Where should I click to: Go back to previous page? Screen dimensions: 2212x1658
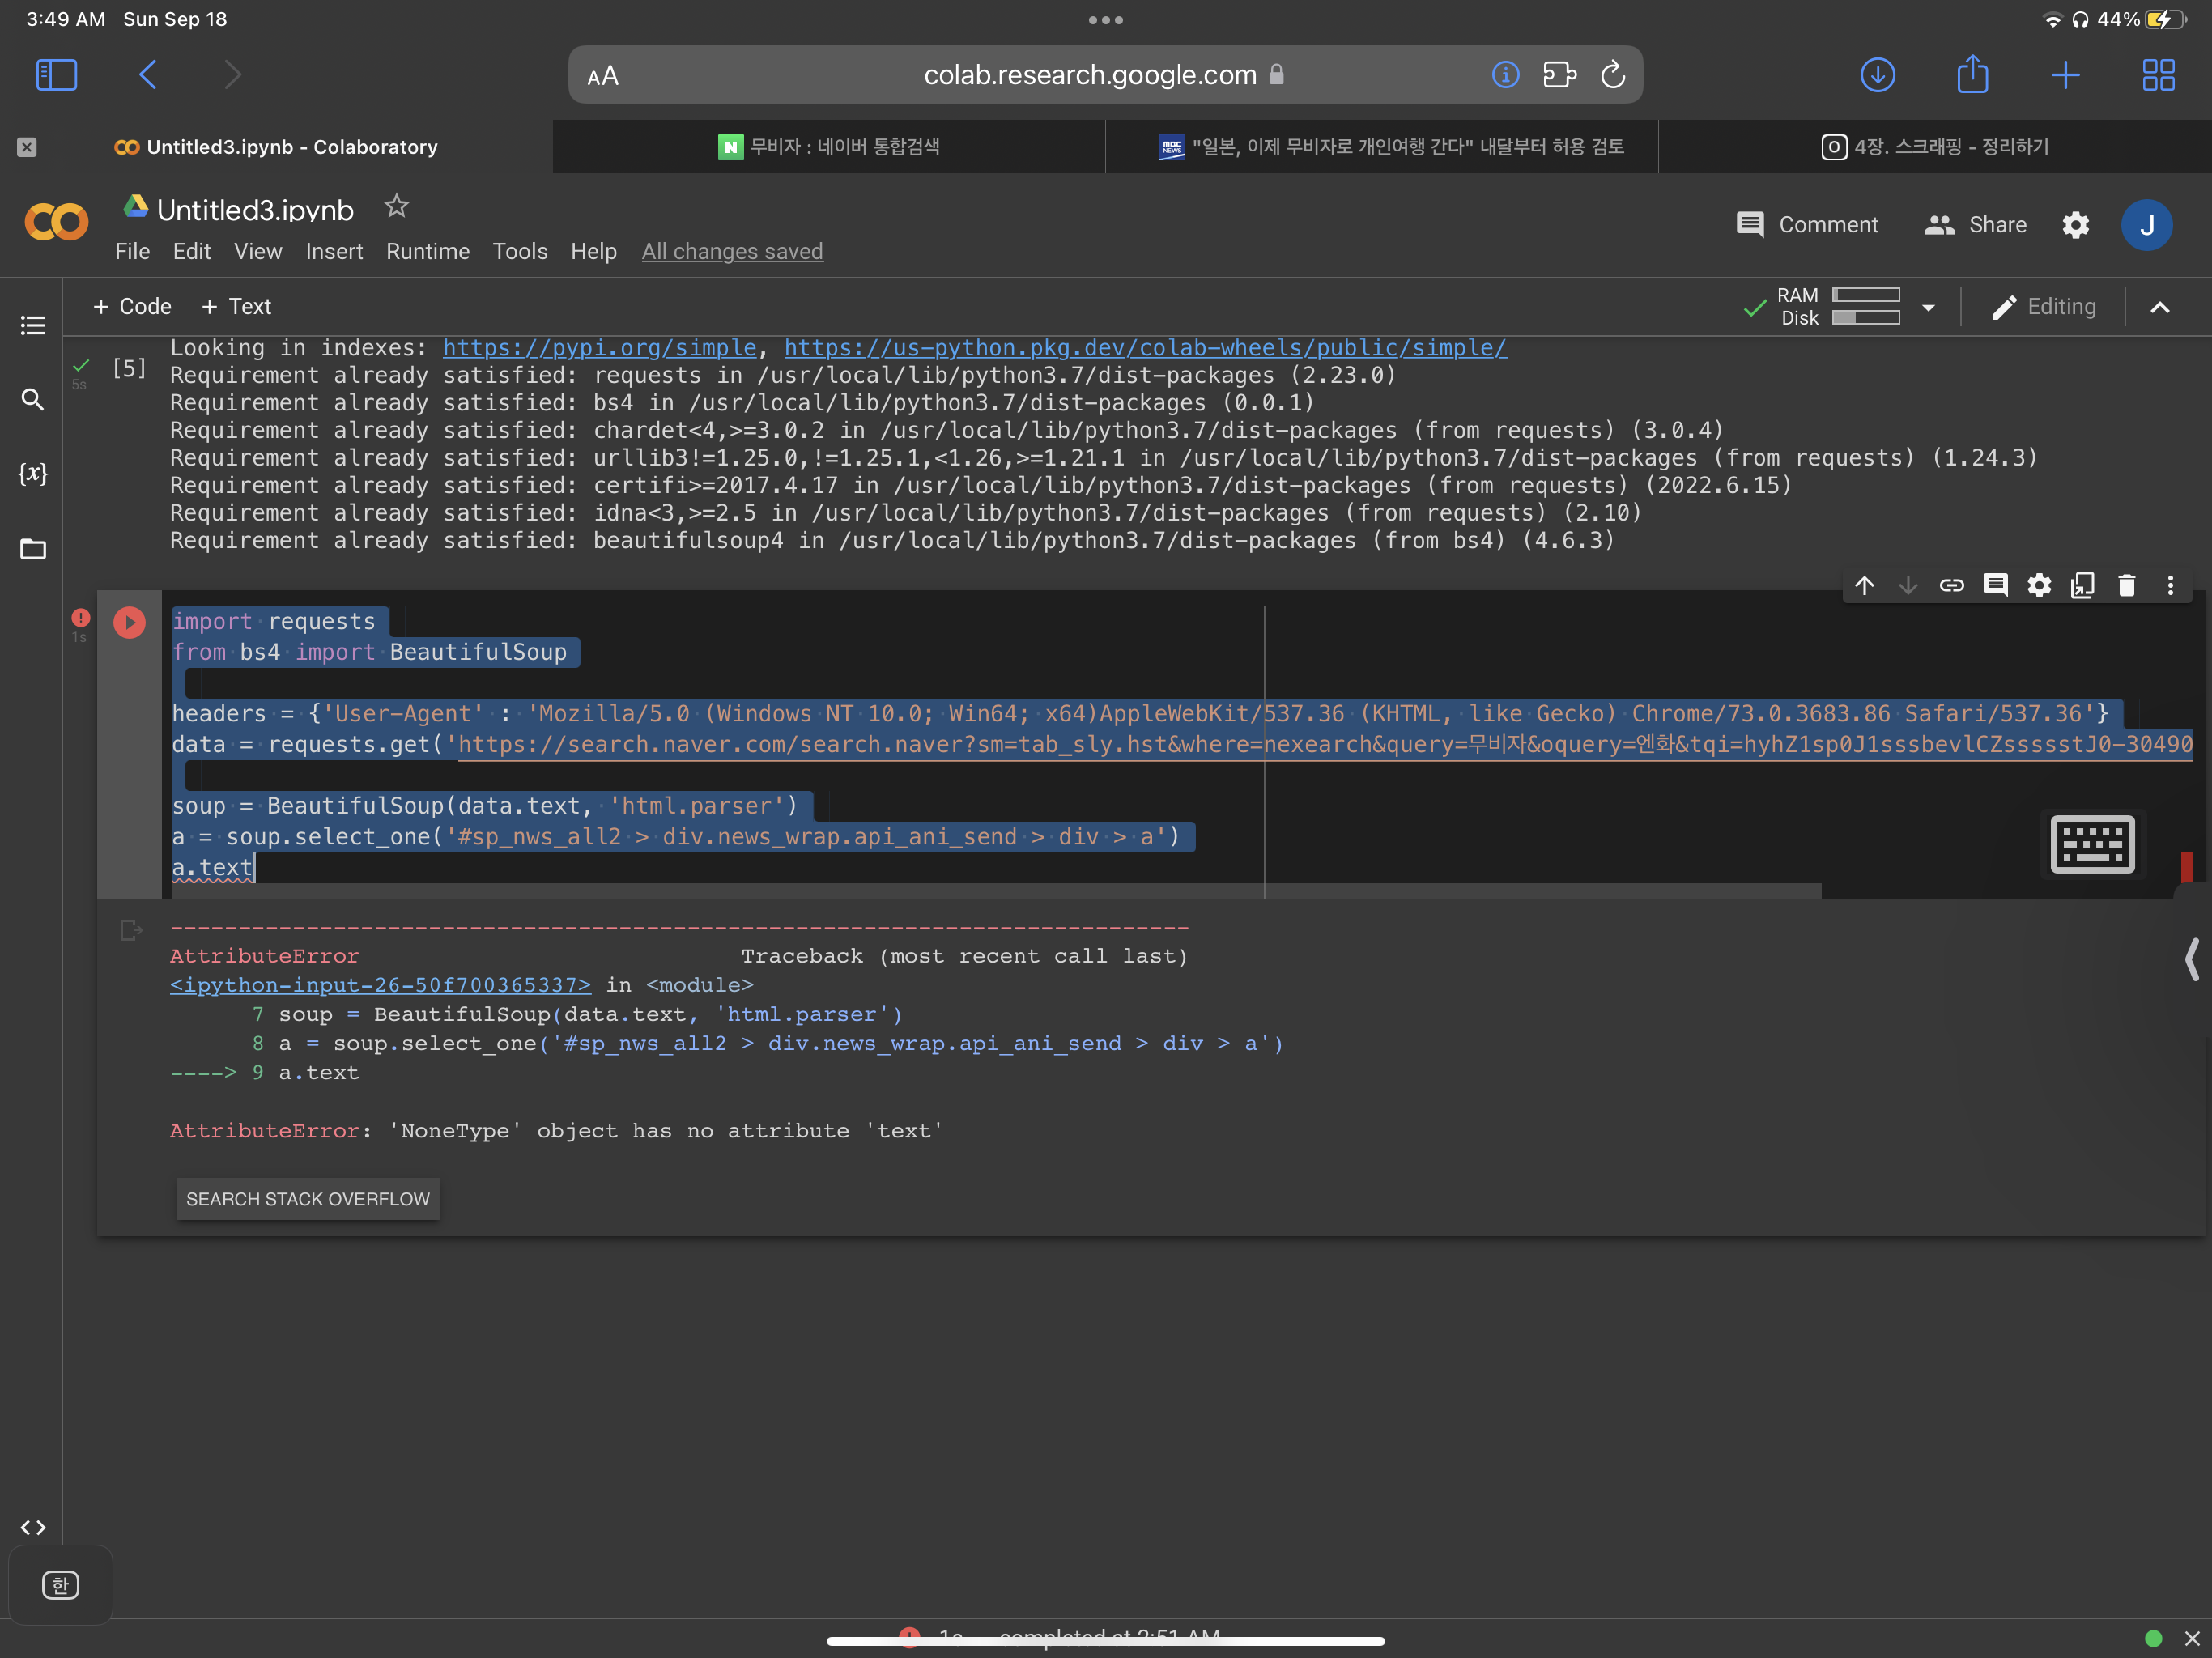coord(148,75)
